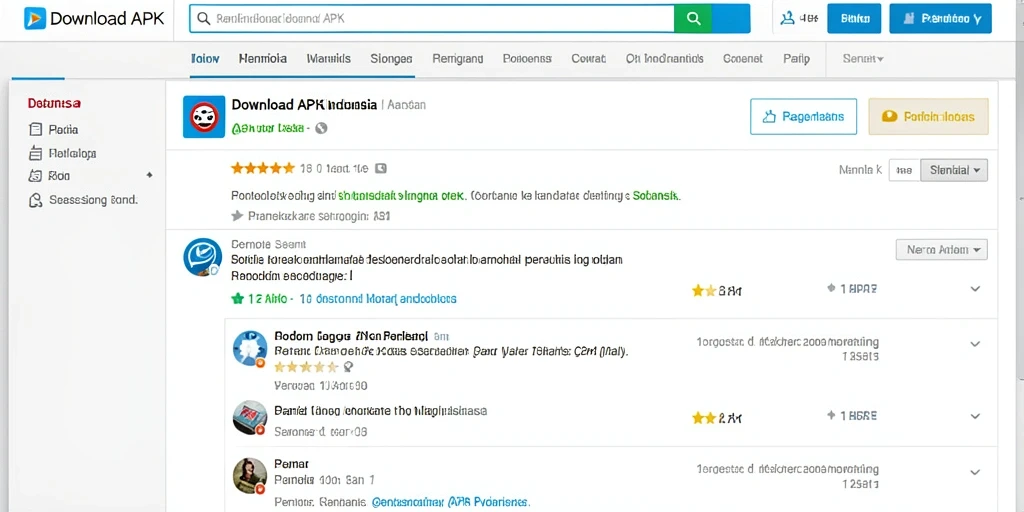
Task: Click the 1 HPAR vote counter
Action: (852, 288)
